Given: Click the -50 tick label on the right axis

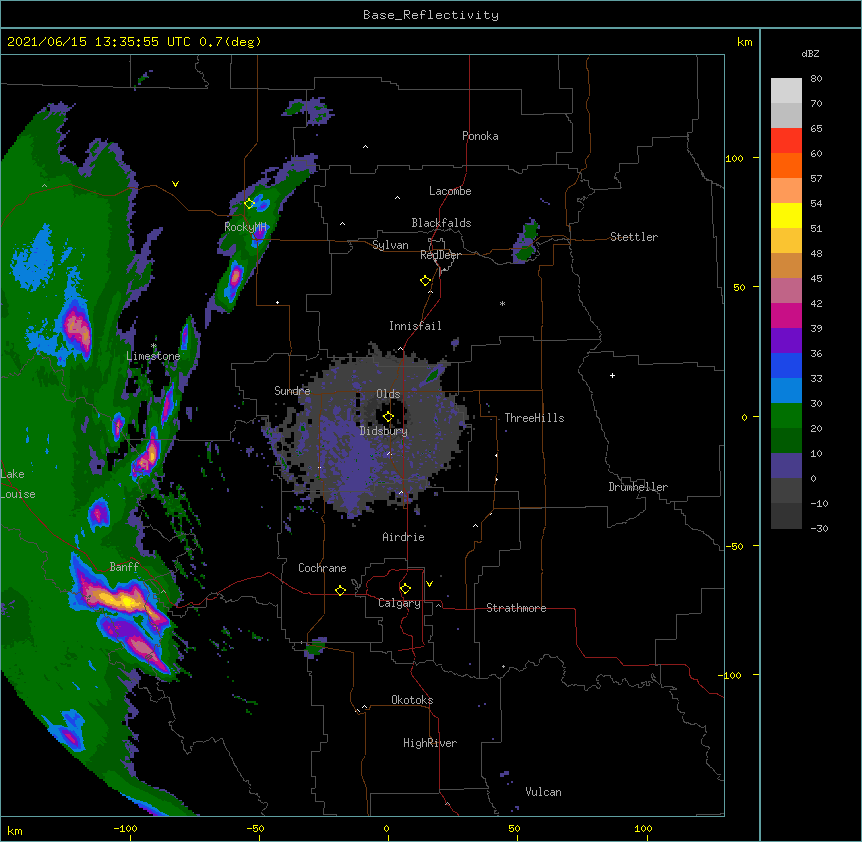Looking at the screenshot, I should click(x=734, y=546).
